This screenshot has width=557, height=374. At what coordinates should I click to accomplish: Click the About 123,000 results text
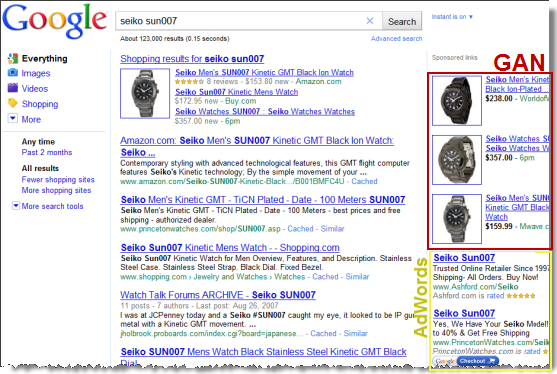click(174, 38)
